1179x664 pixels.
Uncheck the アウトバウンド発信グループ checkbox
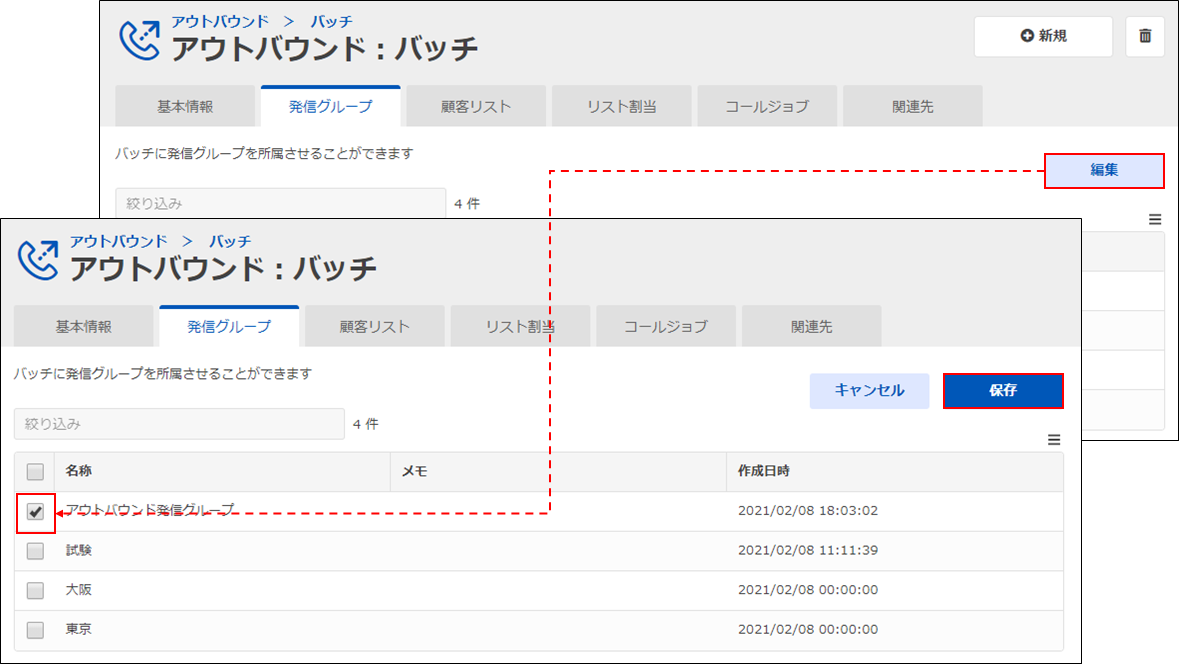tap(35, 511)
